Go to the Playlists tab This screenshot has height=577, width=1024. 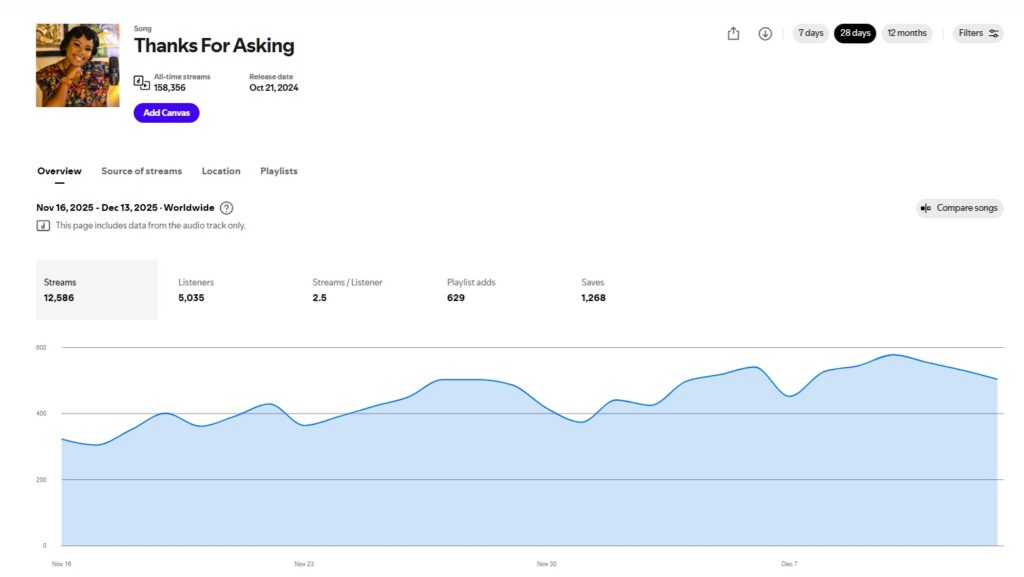click(279, 171)
